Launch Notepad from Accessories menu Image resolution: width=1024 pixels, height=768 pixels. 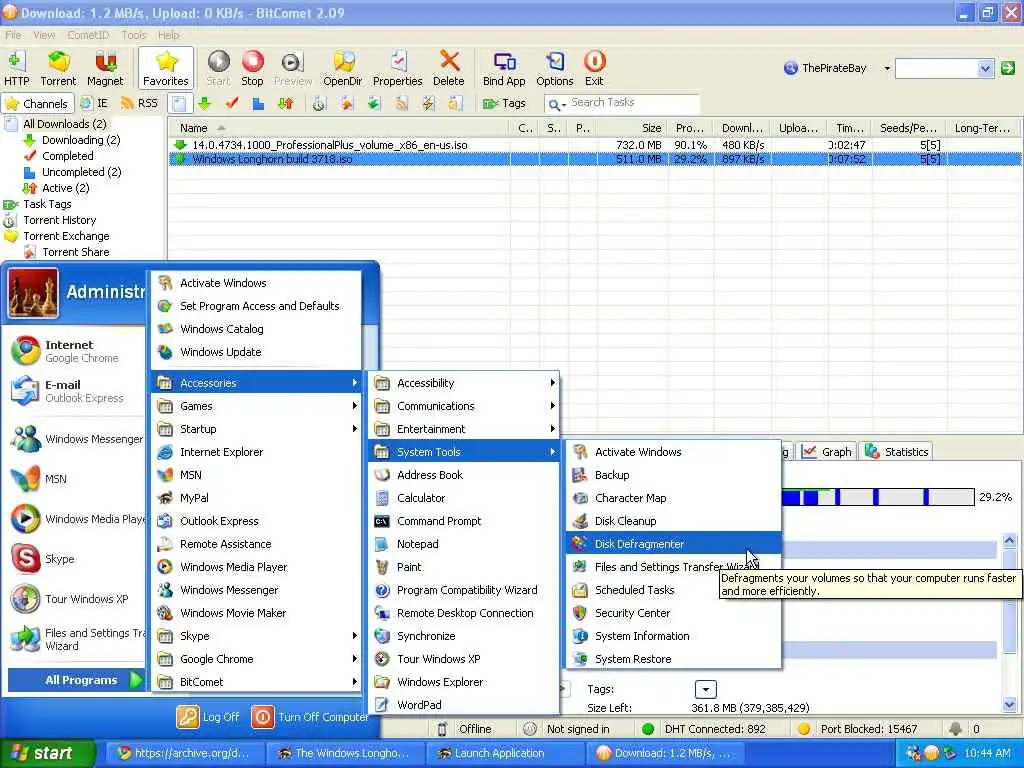(x=464, y=544)
